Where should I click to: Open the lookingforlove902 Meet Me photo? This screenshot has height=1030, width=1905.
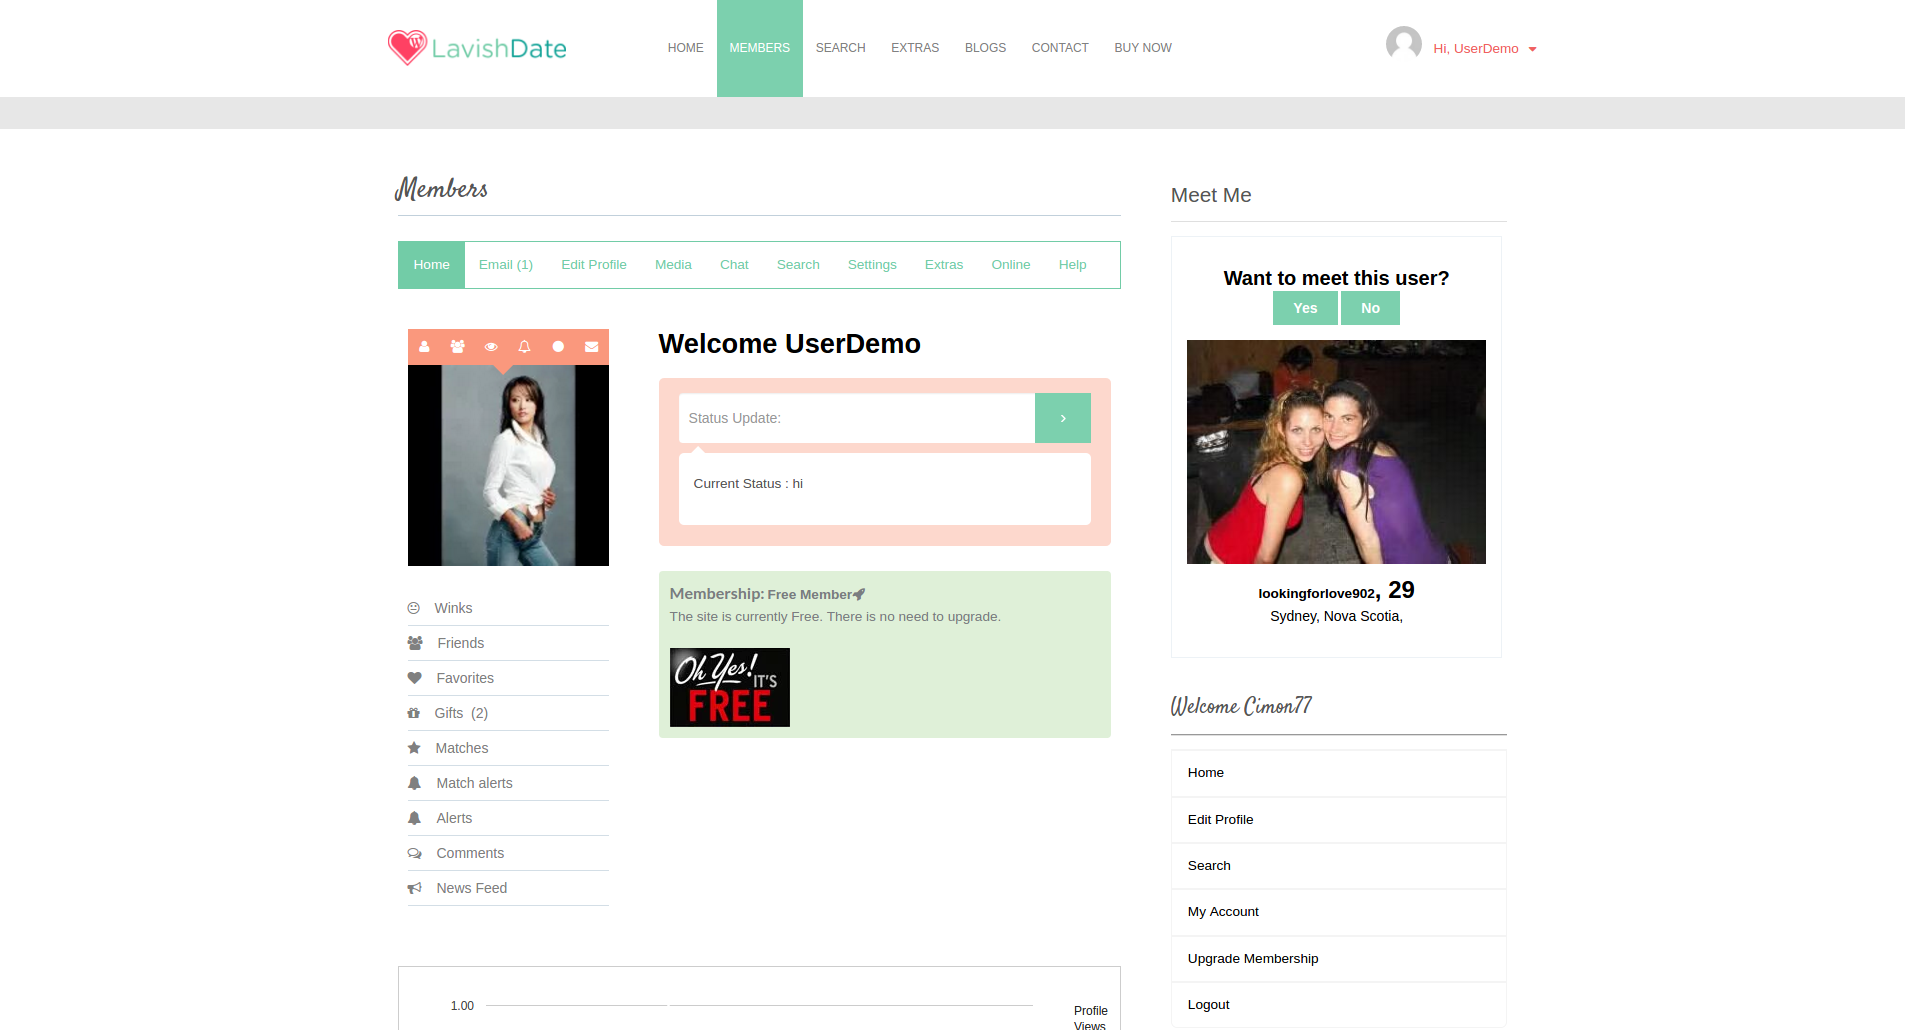tap(1336, 452)
